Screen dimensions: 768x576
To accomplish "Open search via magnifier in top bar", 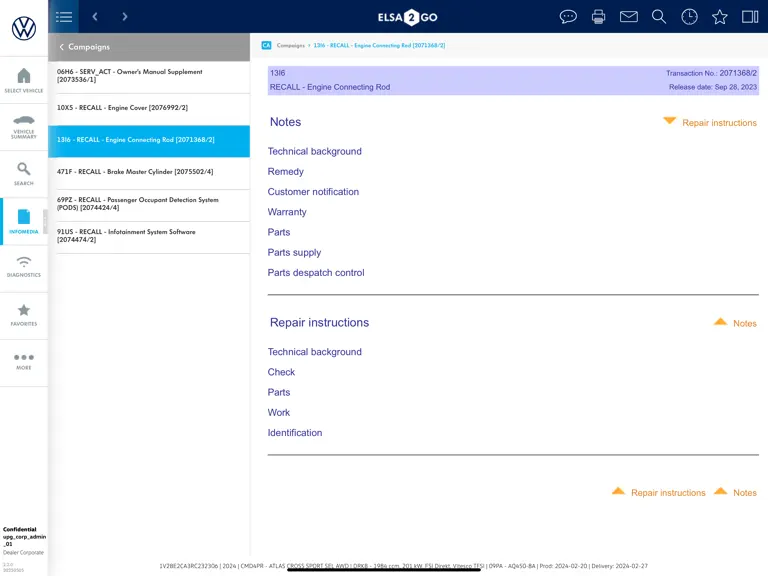I will coord(659,17).
